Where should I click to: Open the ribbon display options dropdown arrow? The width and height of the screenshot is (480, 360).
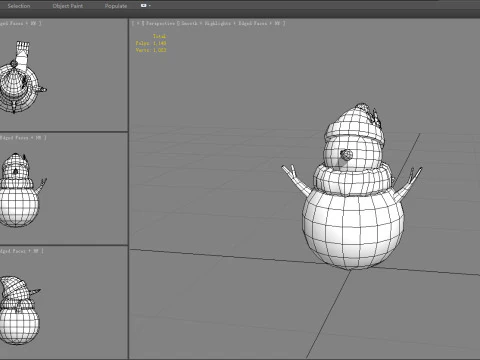150,6
